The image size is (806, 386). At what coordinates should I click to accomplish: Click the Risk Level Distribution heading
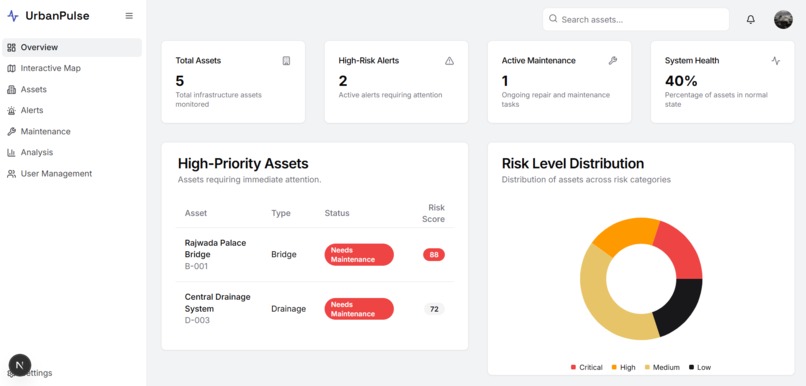573,163
